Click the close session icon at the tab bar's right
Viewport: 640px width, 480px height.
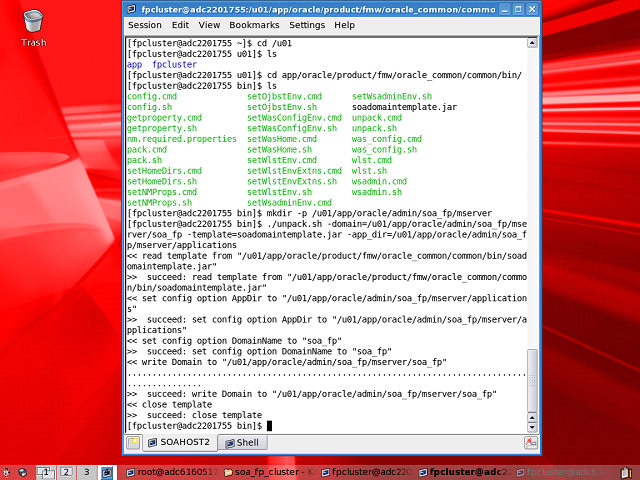(x=531, y=443)
